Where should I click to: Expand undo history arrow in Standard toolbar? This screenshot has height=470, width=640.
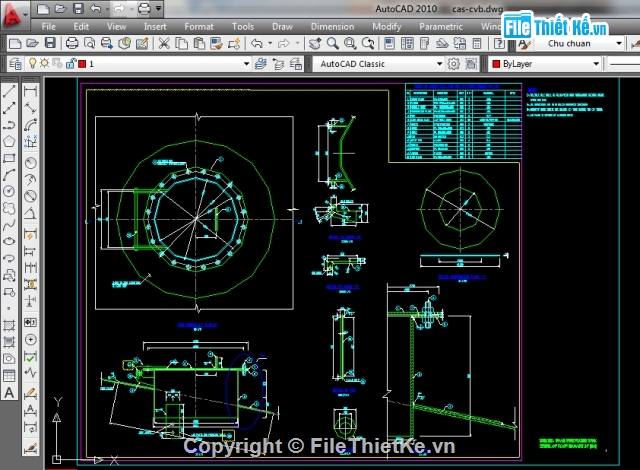coord(270,43)
